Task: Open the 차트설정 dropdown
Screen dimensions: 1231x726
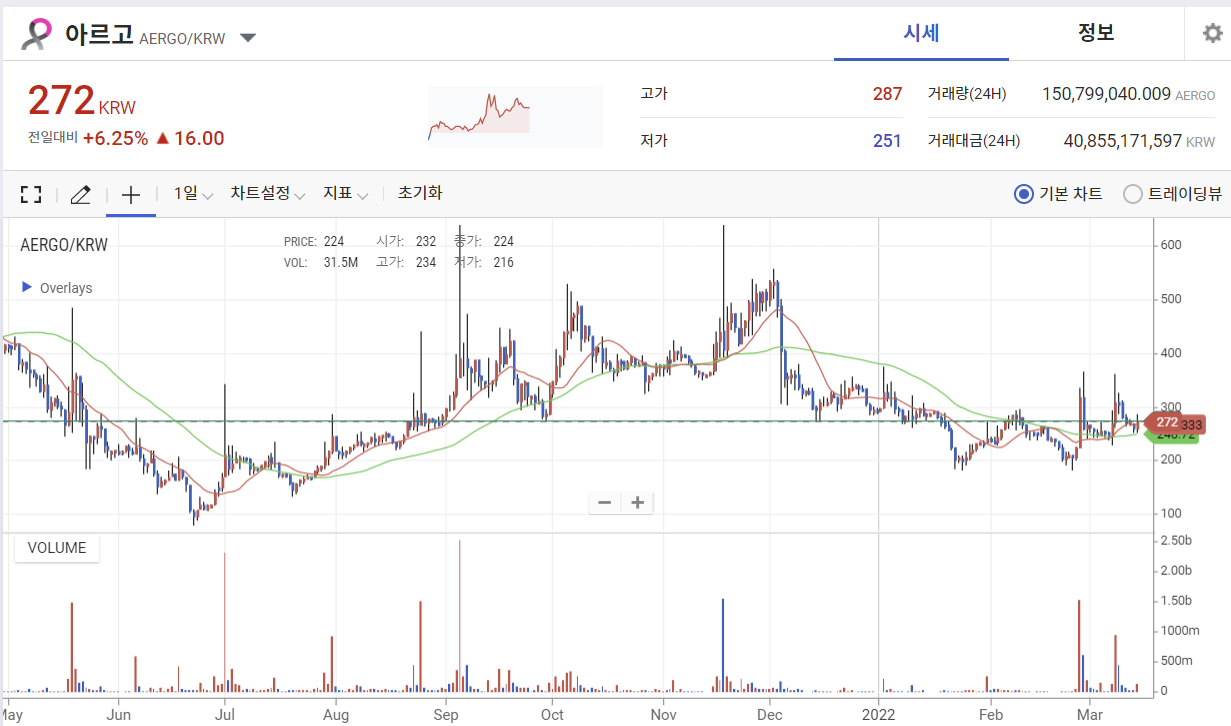Action: click(x=265, y=194)
